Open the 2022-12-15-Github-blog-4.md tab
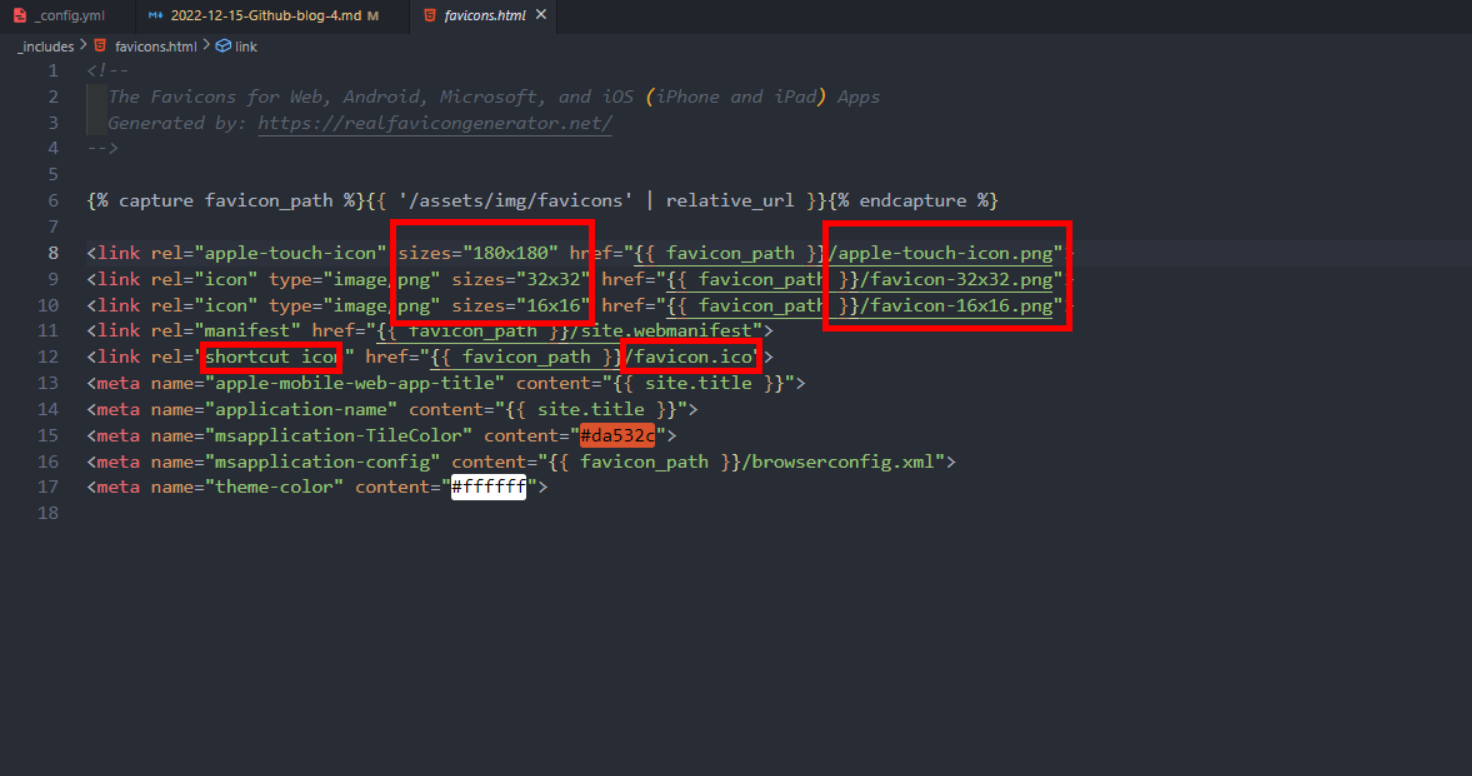This screenshot has height=776, width=1472. tap(266, 16)
